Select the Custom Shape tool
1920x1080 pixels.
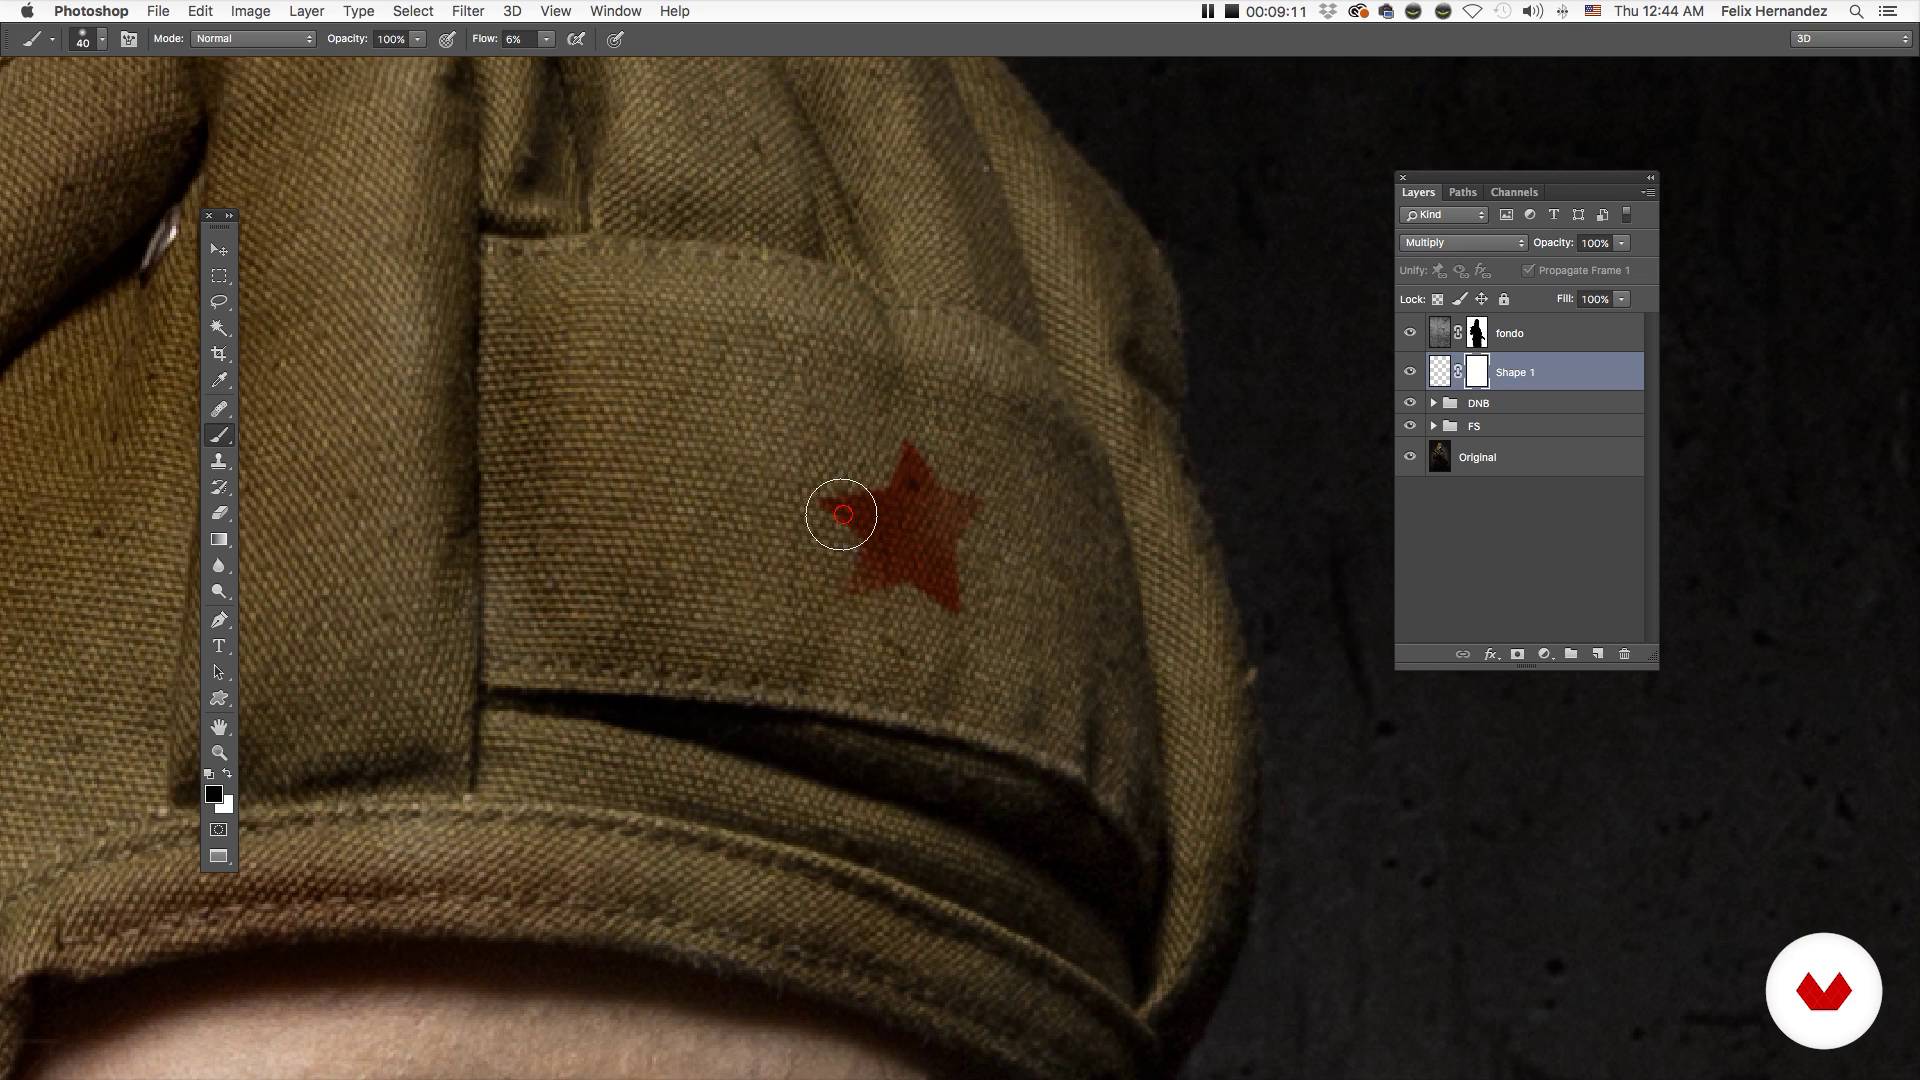[219, 699]
